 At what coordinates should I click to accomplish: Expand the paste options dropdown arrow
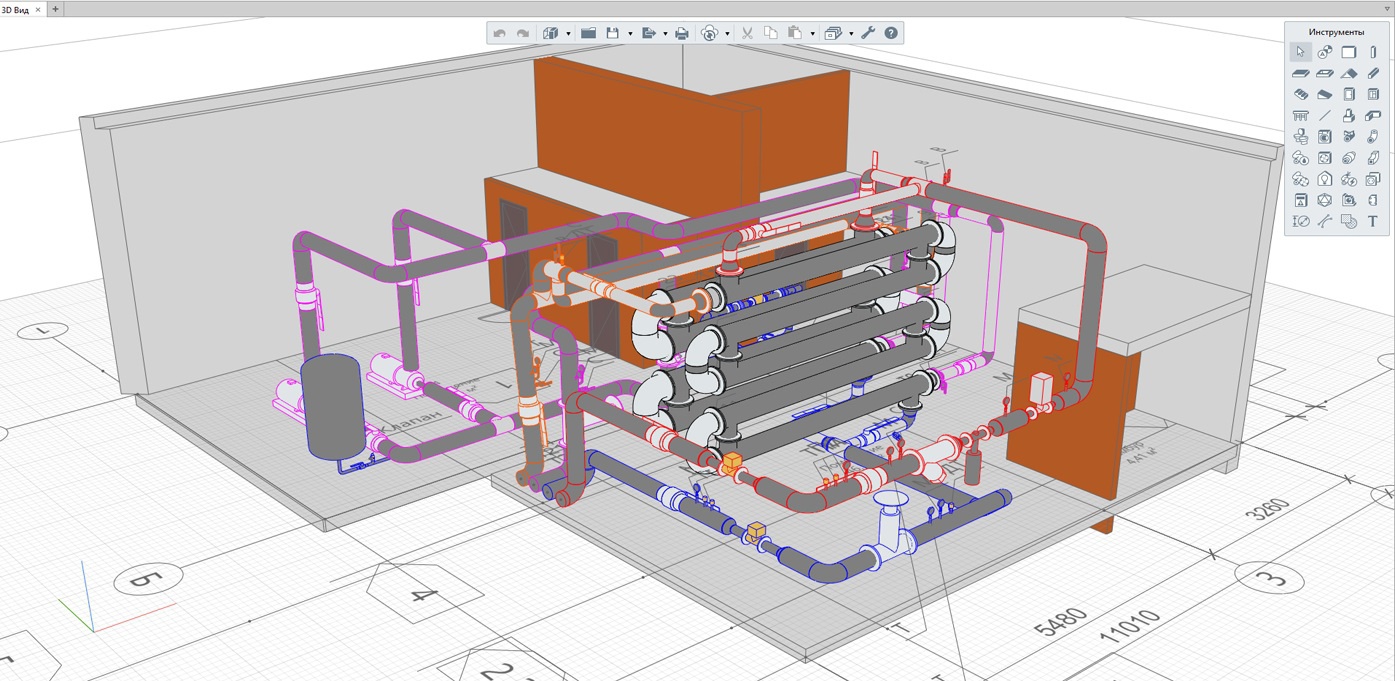[812, 34]
